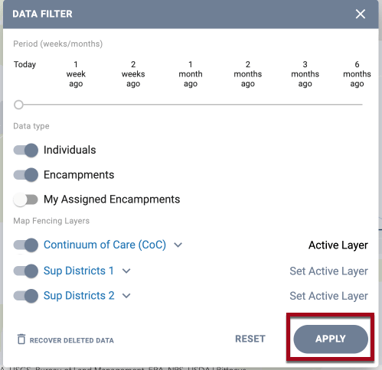Screen dimensions: 382x370
Task: Set Sup Districts 1 as active layer
Action: pyautogui.click(x=329, y=271)
